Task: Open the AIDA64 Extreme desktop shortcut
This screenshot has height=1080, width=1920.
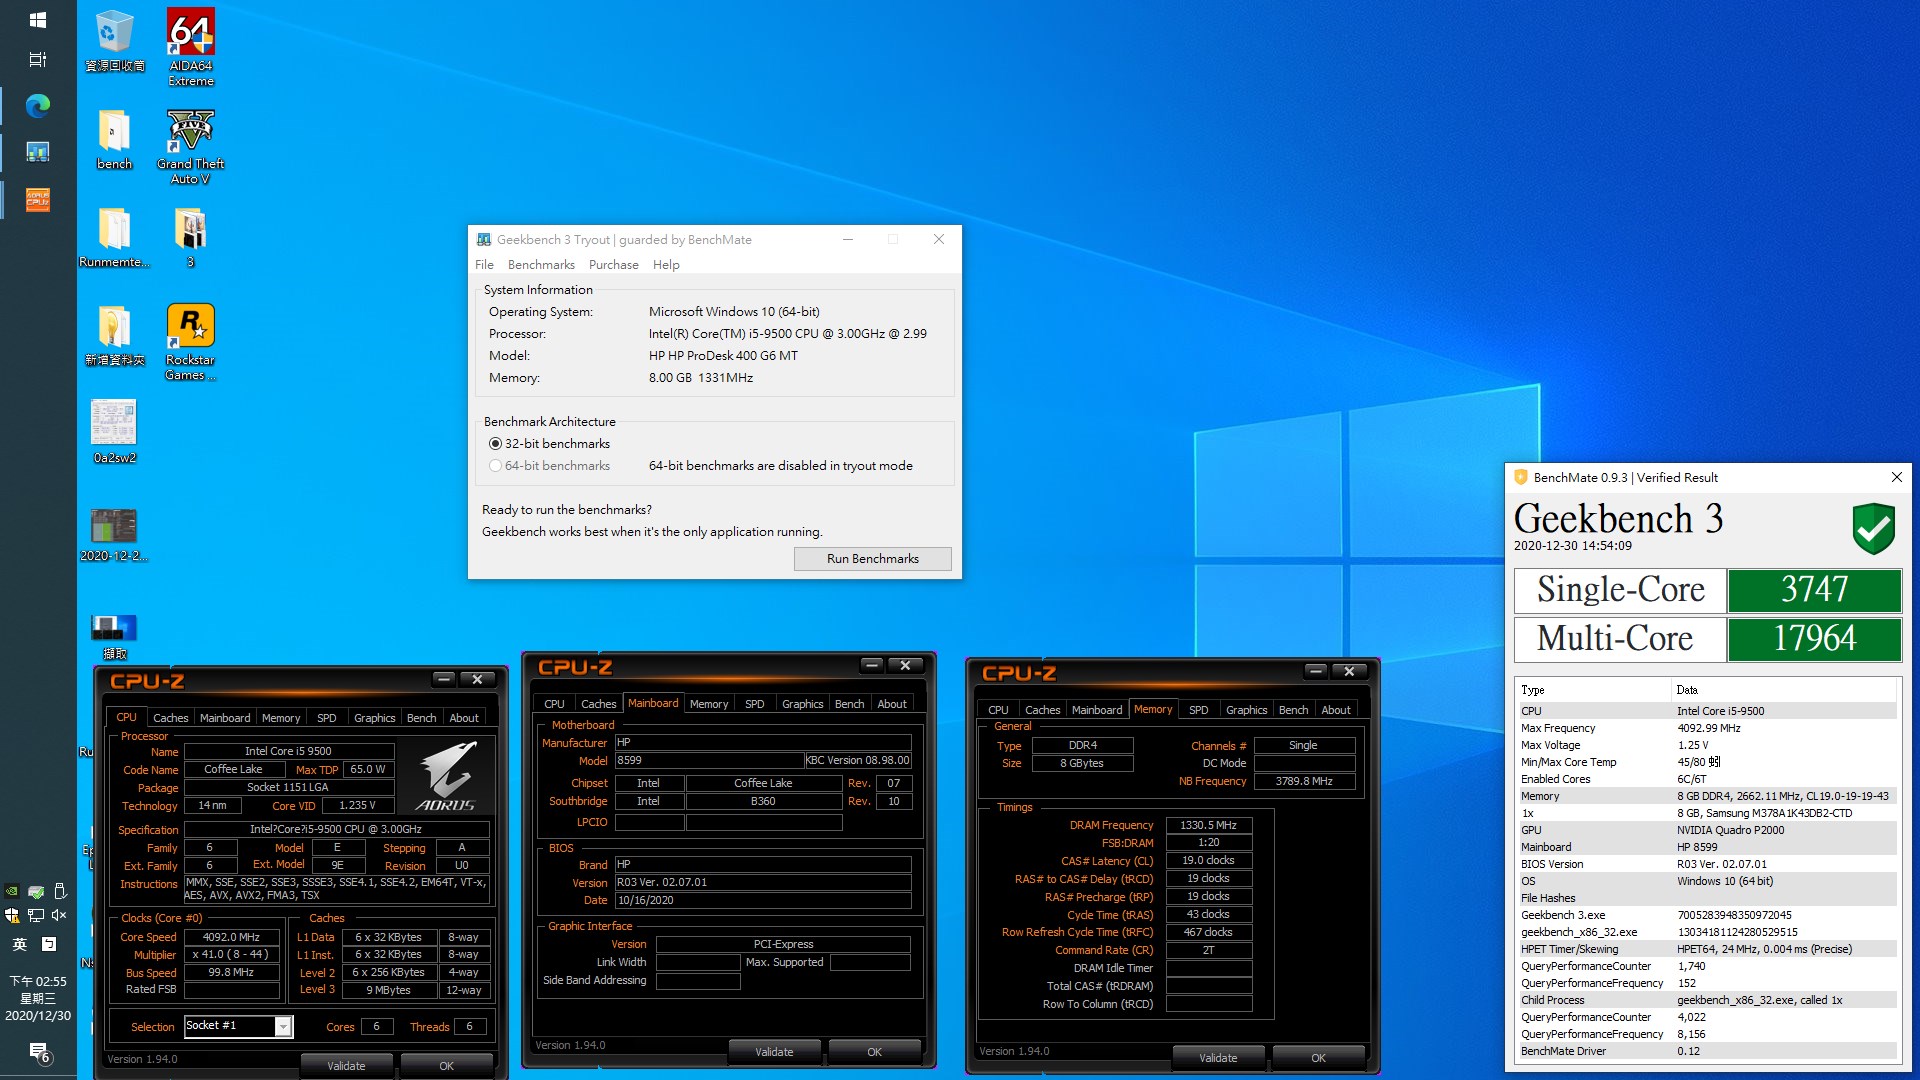Action: click(x=190, y=47)
